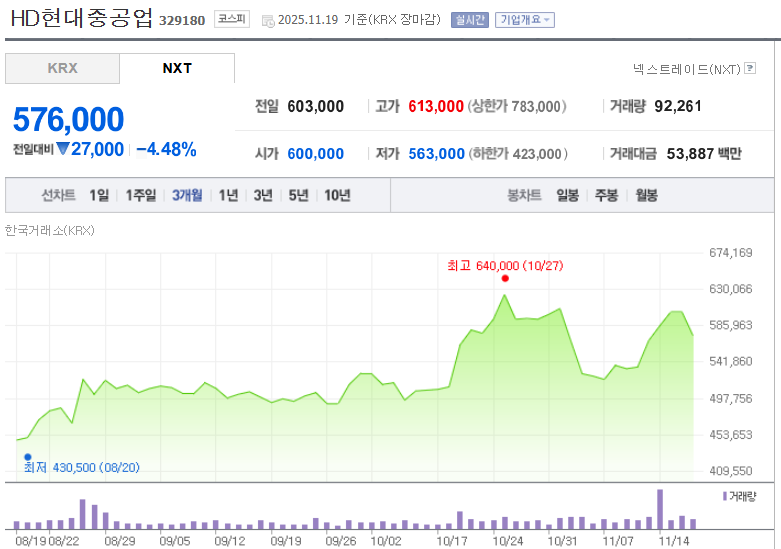Click the red 최고 640,000 marker dot
Viewport: 781px width, 549px height.
505,278
